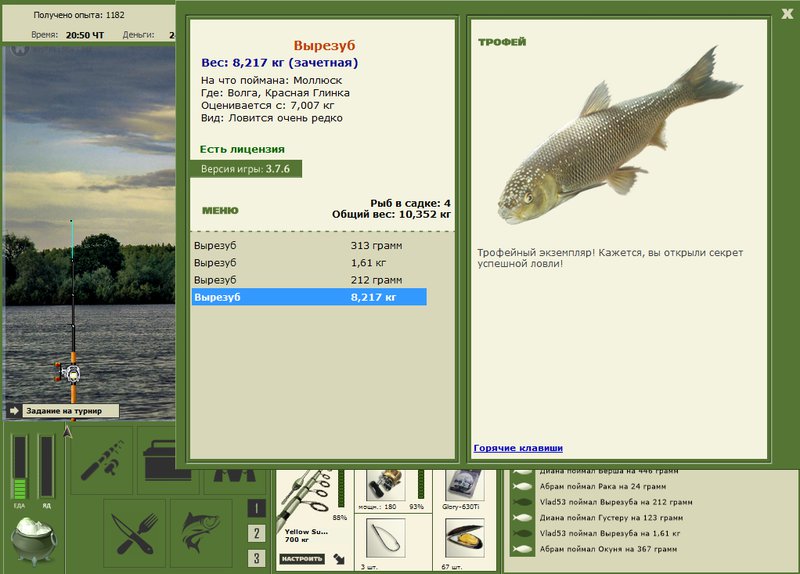Click the ЕДА food level bar
The height and width of the screenshot is (574, 800).
tap(19, 467)
